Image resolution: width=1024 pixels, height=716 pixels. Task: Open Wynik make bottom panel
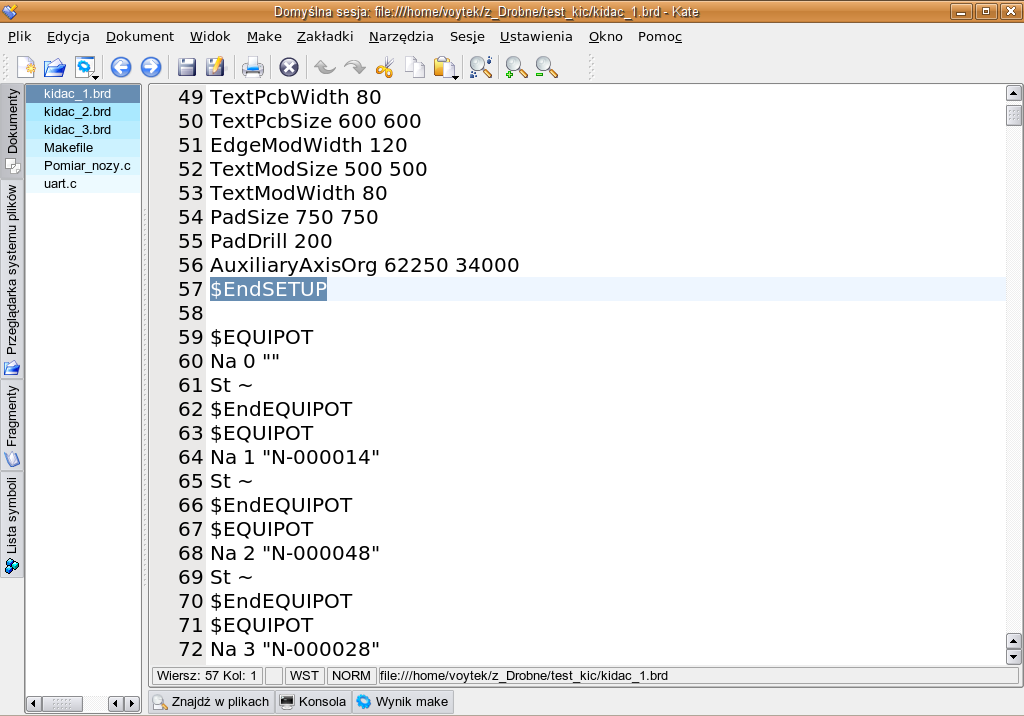click(x=403, y=702)
